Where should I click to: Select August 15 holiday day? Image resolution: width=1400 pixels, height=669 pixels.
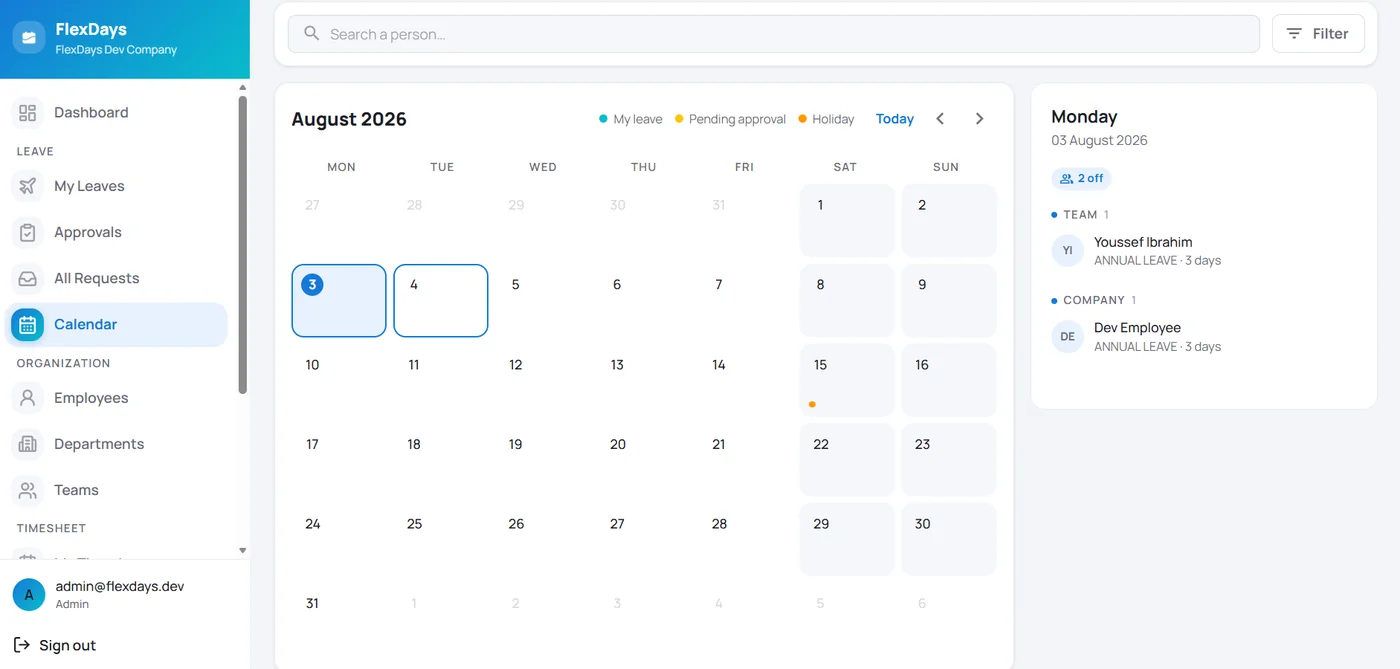(847, 380)
